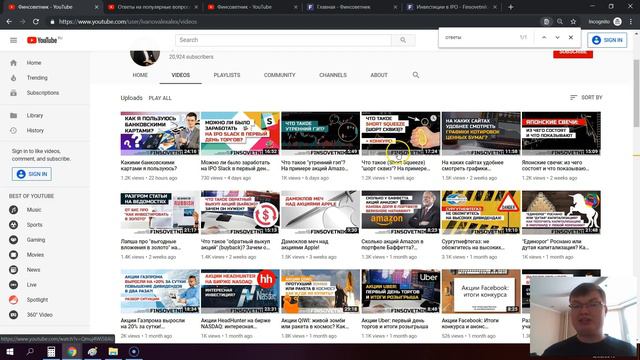Click the channel search magnifier icon

tap(416, 75)
